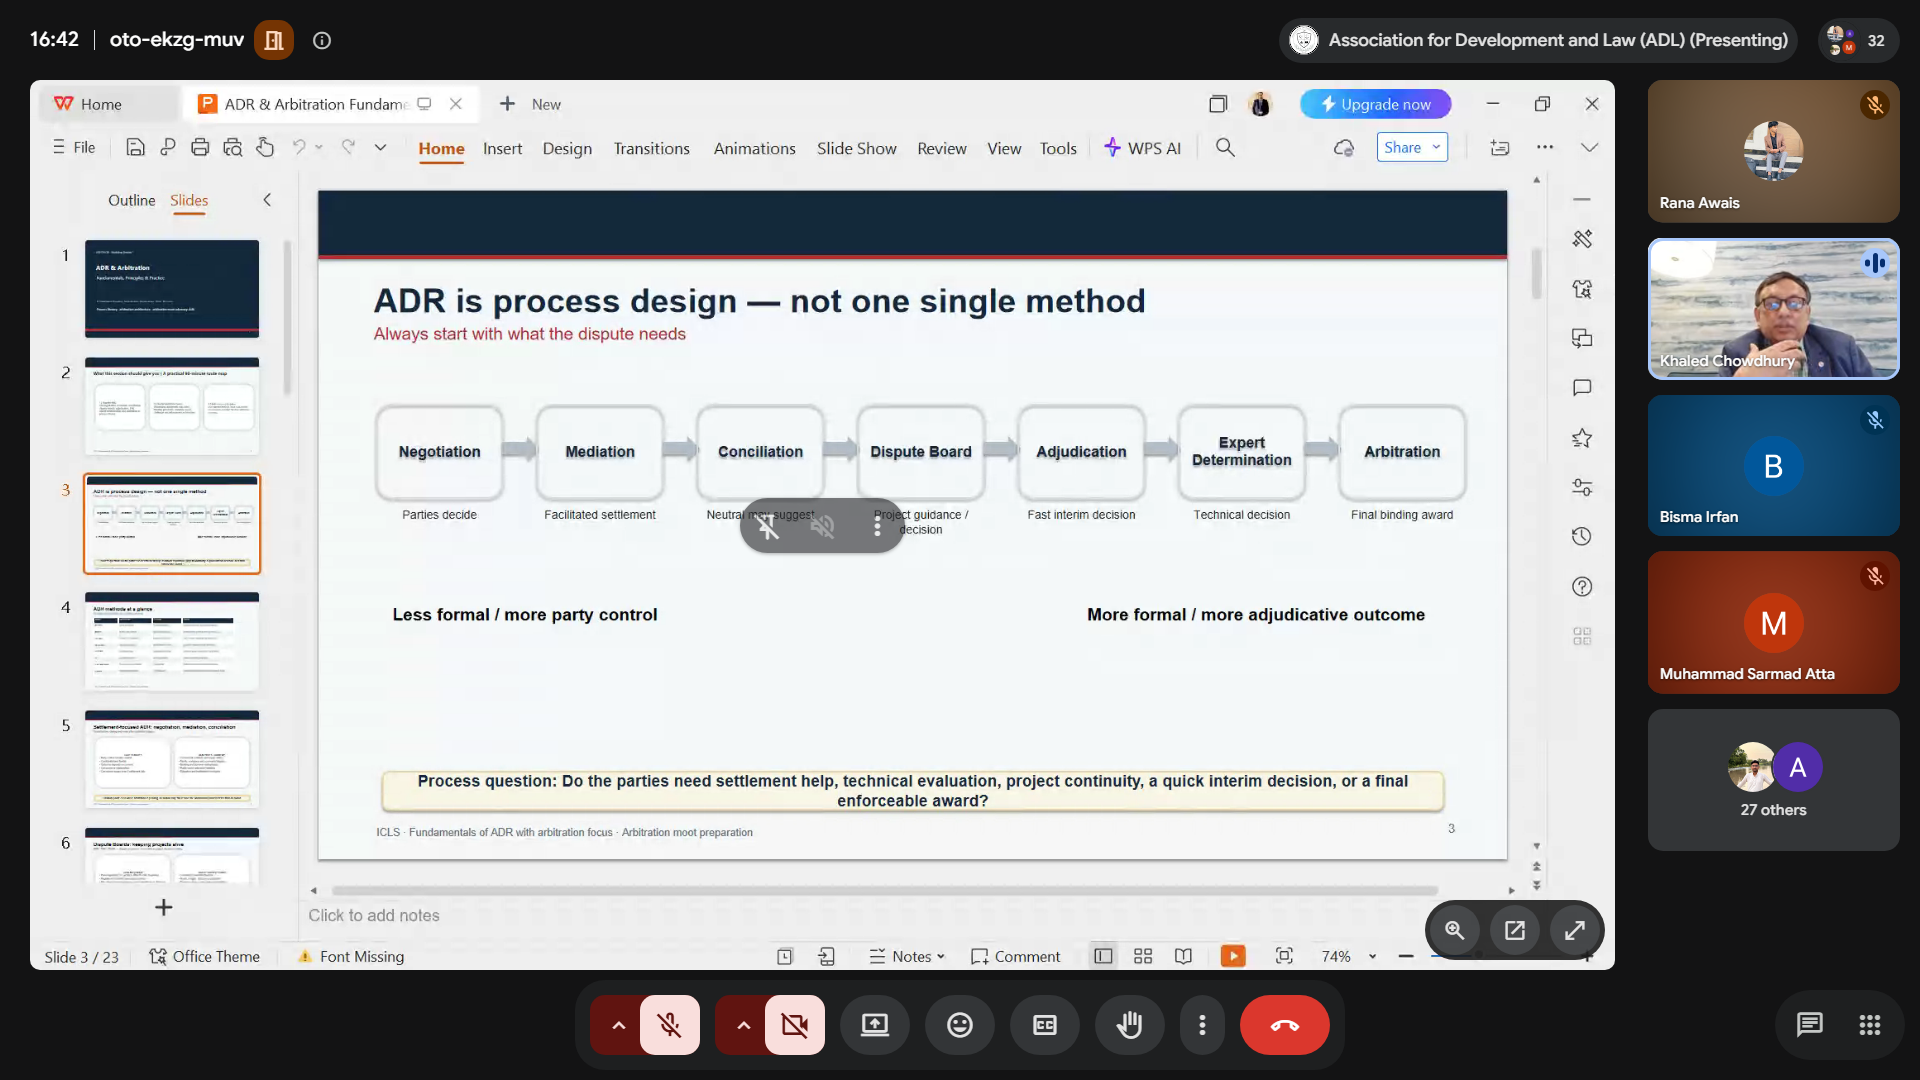Screen dimensions: 1920x1080
Task: Click the meeting details info icon
Action: click(322, 40)
